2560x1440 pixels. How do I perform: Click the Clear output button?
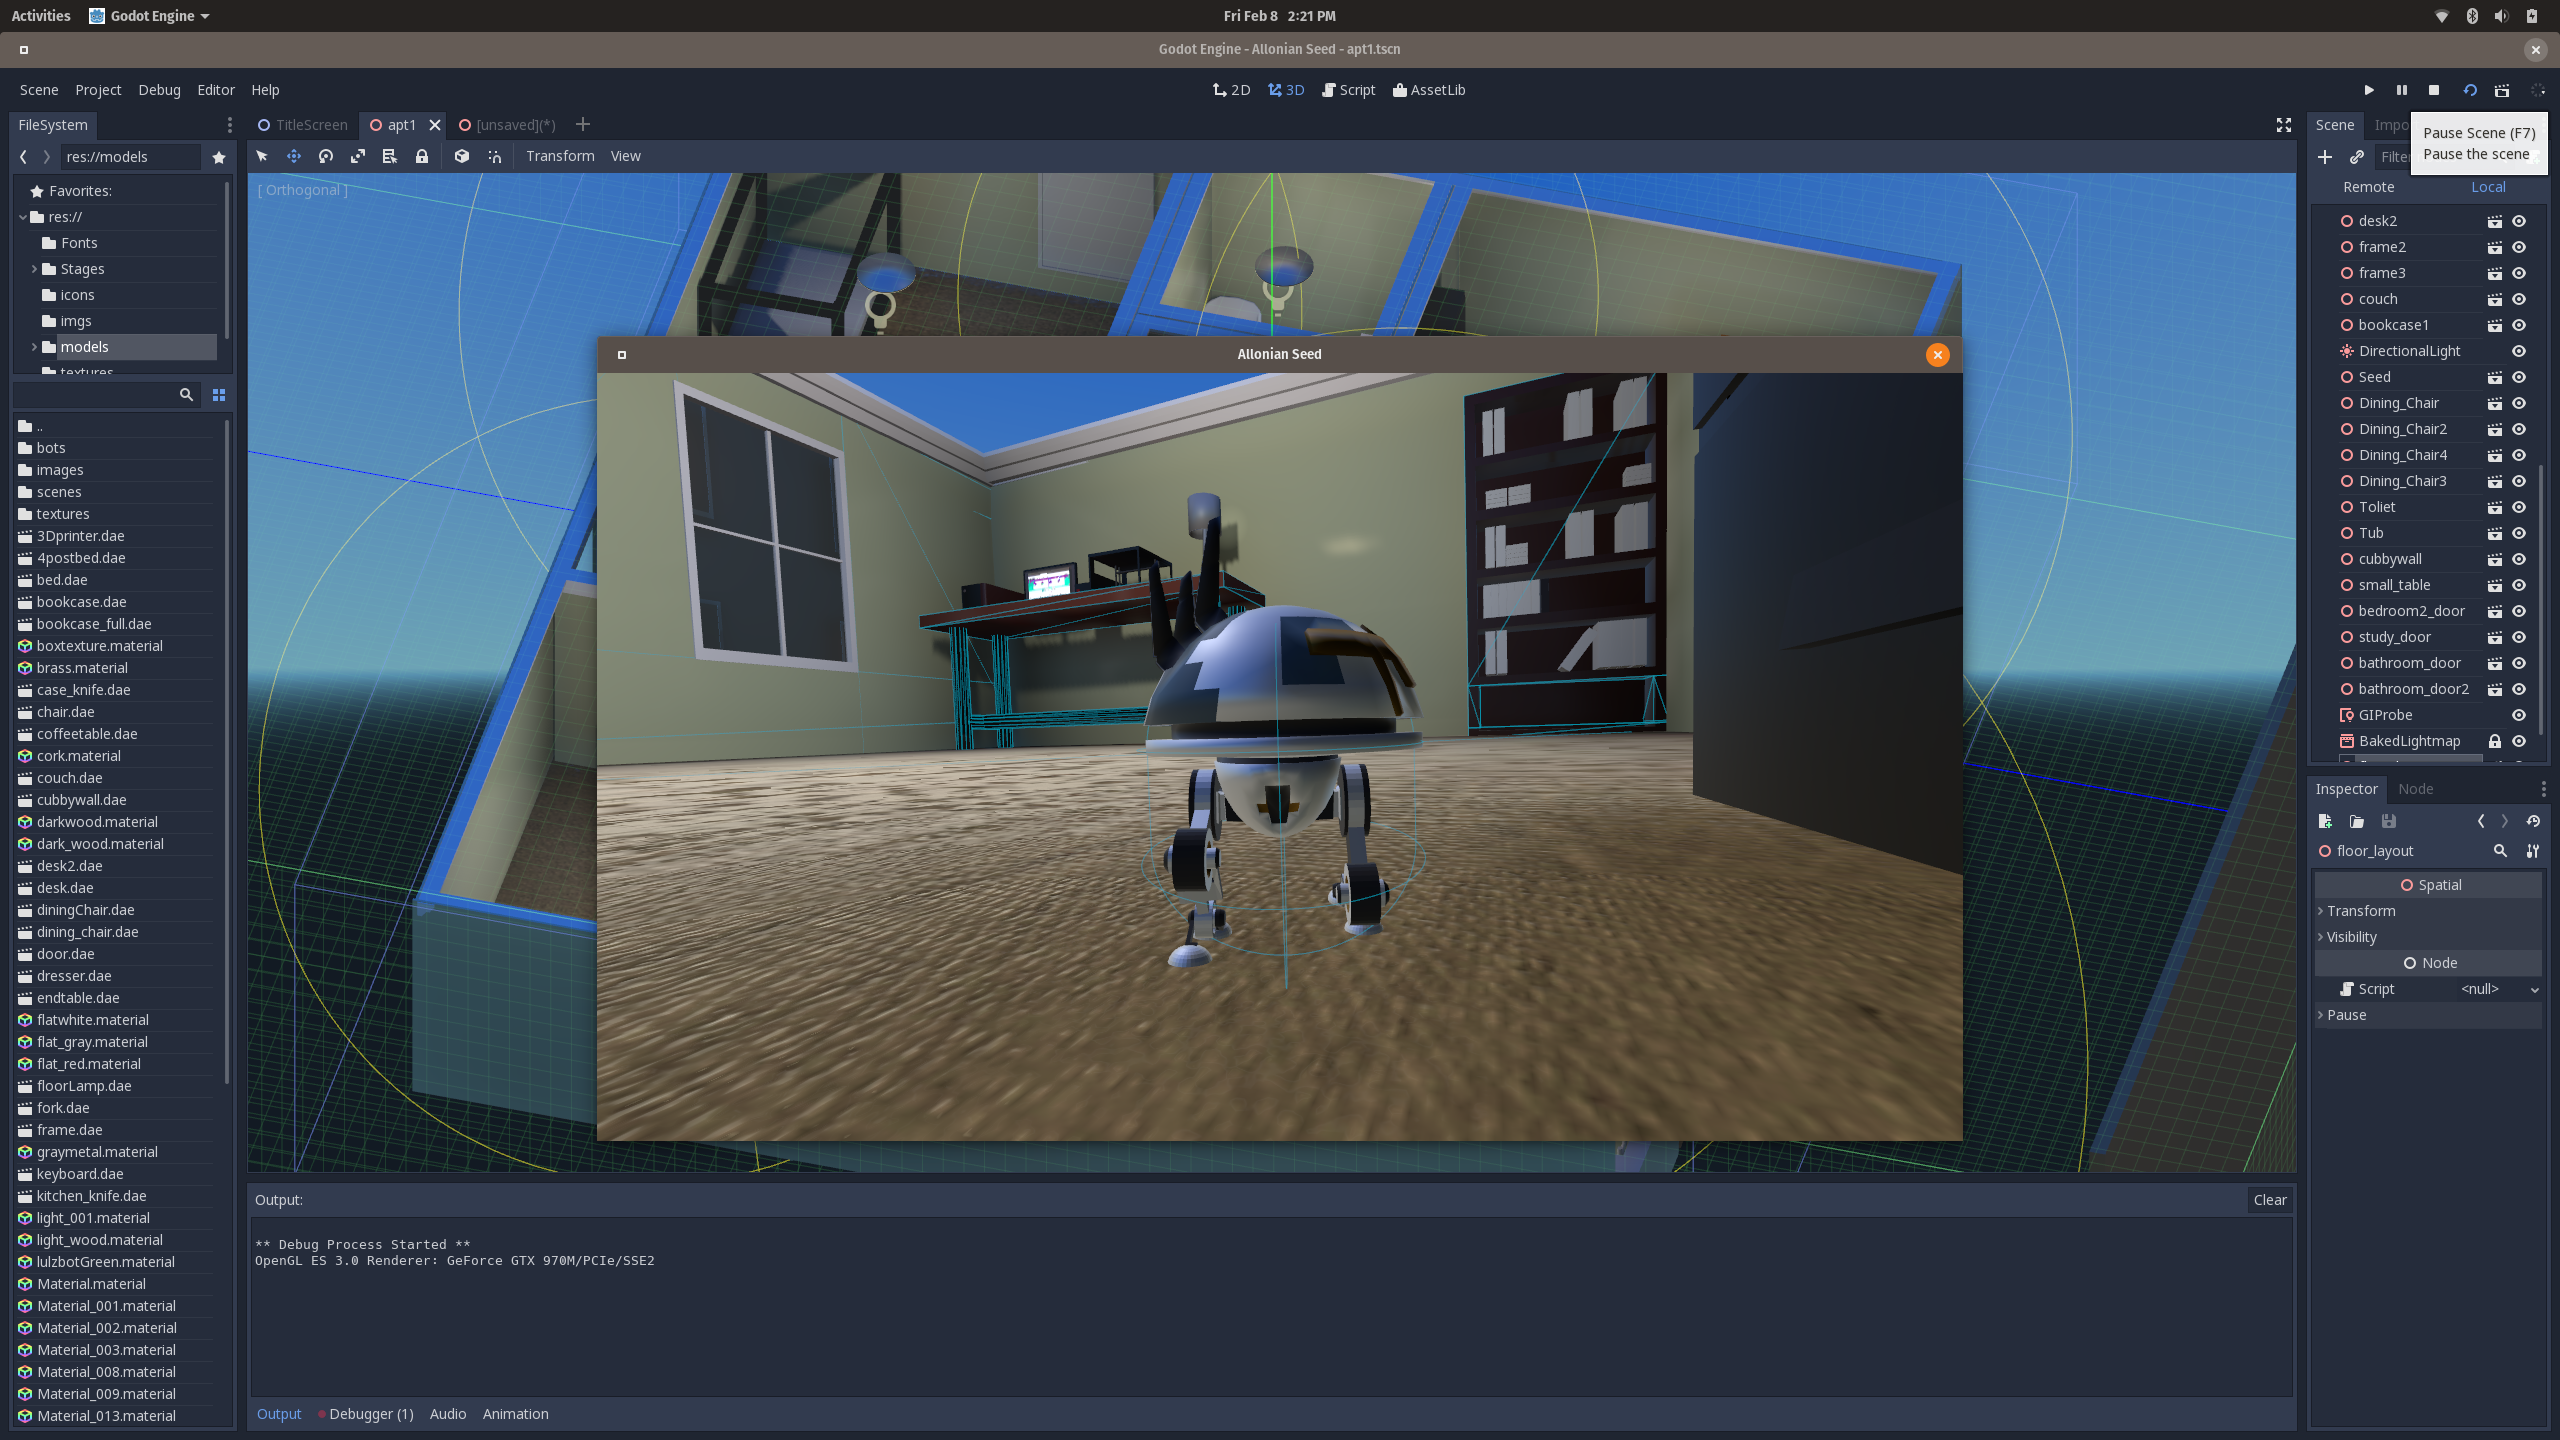point(2269,1200)
